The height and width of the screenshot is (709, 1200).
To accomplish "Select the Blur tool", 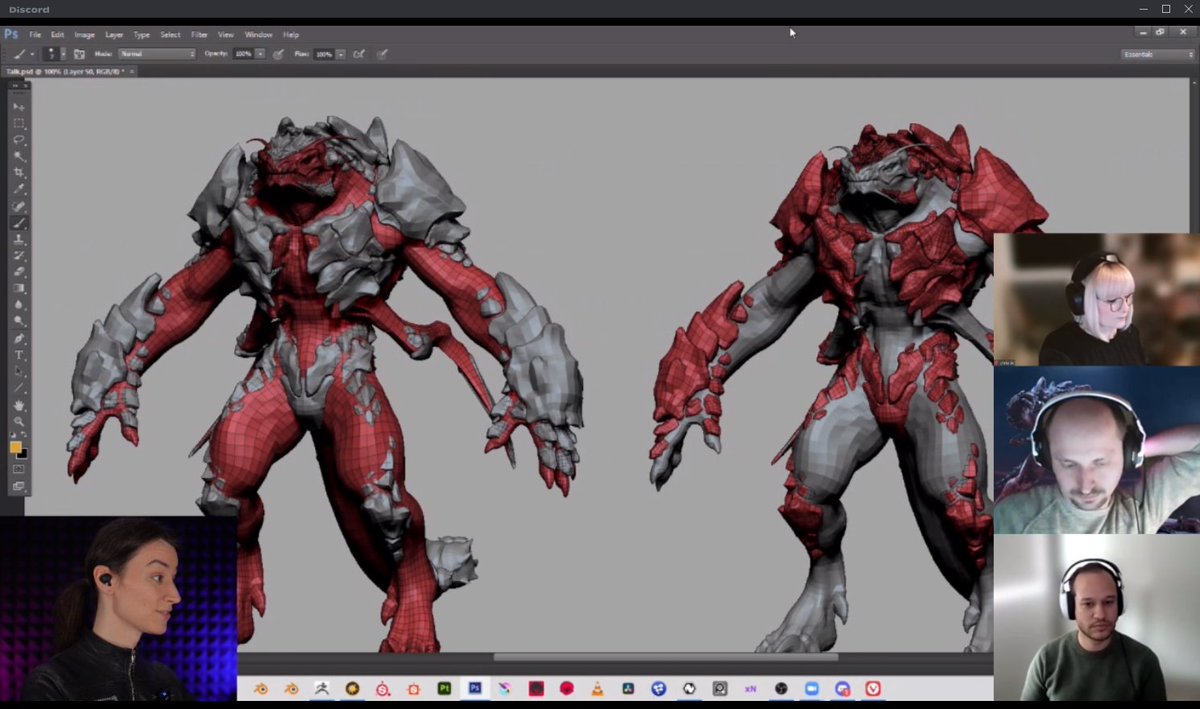I will coord(19,305).
